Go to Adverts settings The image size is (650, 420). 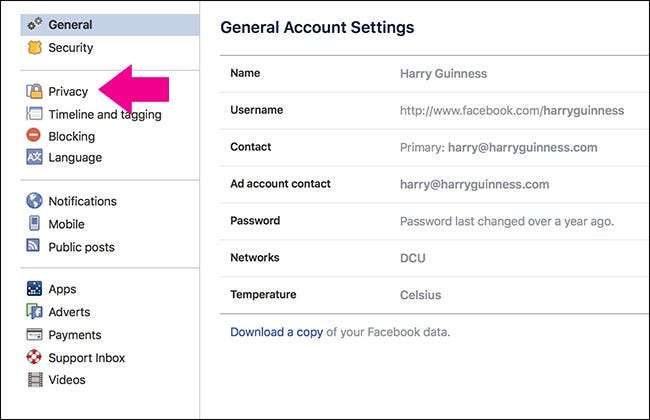(68, 312)
